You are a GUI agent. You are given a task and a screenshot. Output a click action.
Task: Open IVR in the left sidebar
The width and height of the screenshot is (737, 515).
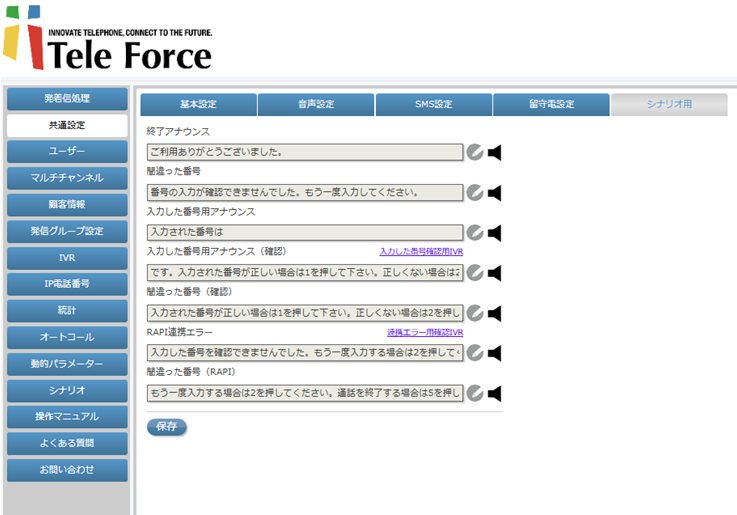tap(67, 258)
